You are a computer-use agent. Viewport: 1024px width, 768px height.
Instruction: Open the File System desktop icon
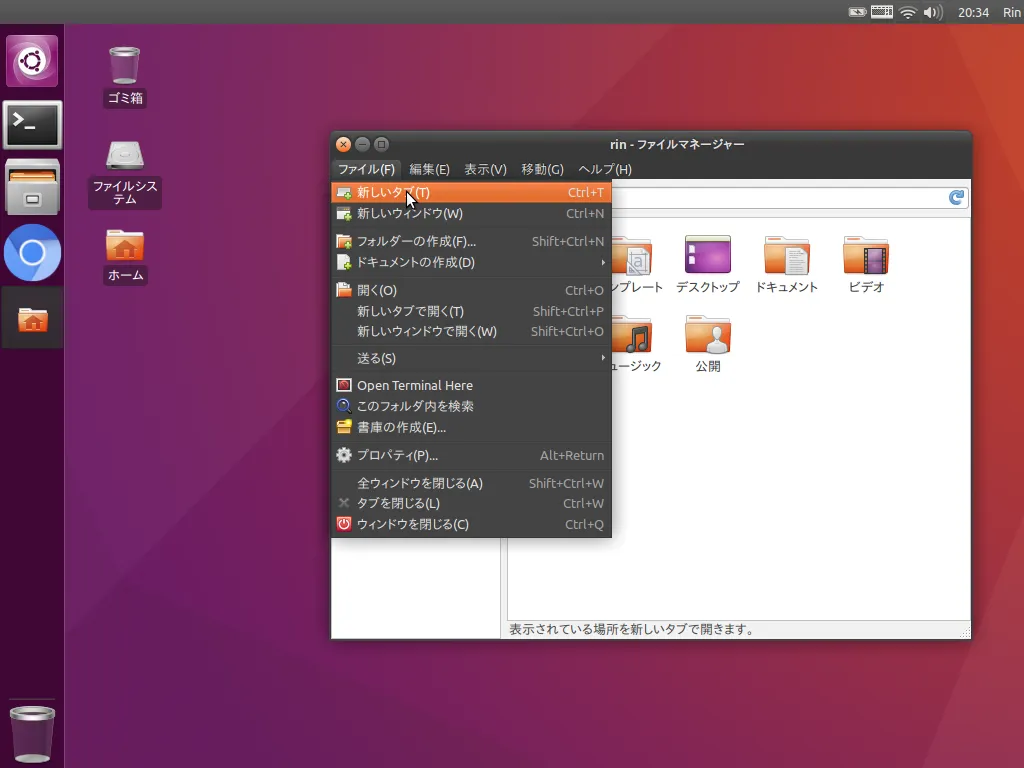[124, 156]
